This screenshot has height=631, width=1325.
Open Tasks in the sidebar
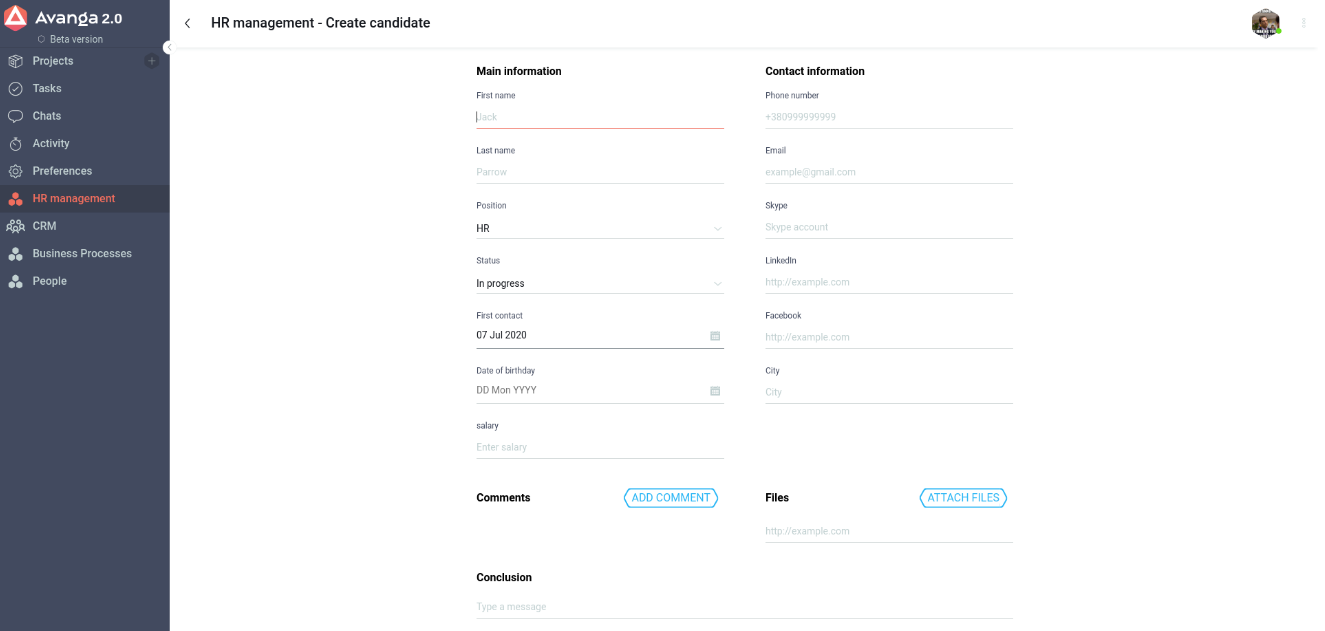point(47,89)
